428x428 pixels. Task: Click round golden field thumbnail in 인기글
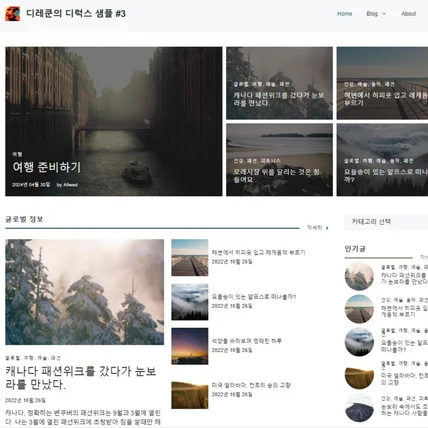tap(359, 375)
